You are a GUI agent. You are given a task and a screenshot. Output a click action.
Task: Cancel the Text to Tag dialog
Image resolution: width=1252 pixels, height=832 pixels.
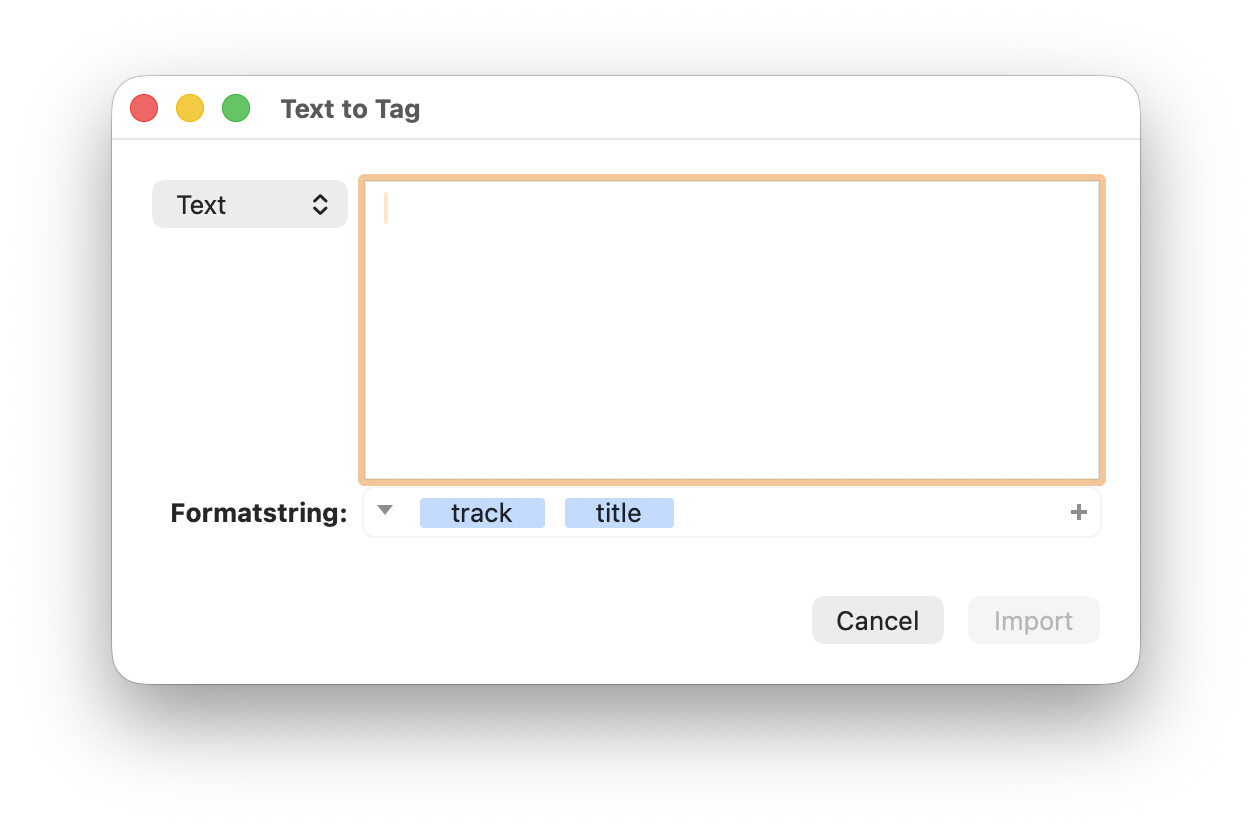pyautogui.click(x=877, y=620)
